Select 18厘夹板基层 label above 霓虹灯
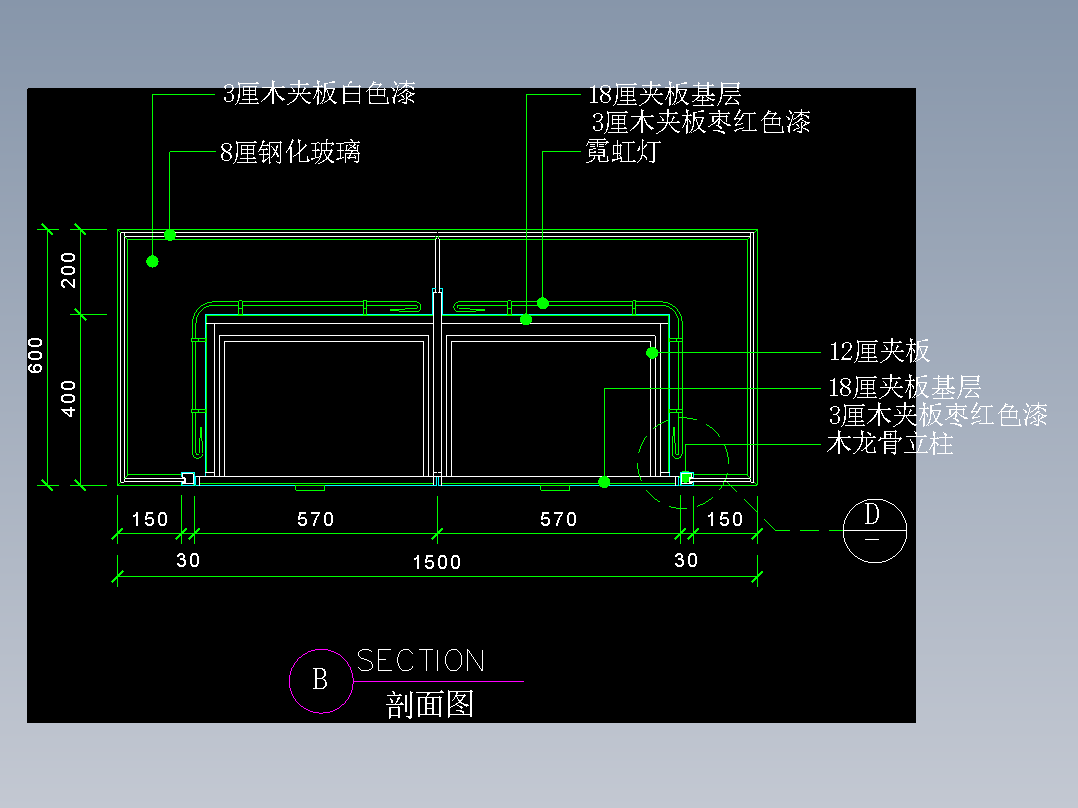The height and width of the screenshot is (808, 1078). pos(665,94)
